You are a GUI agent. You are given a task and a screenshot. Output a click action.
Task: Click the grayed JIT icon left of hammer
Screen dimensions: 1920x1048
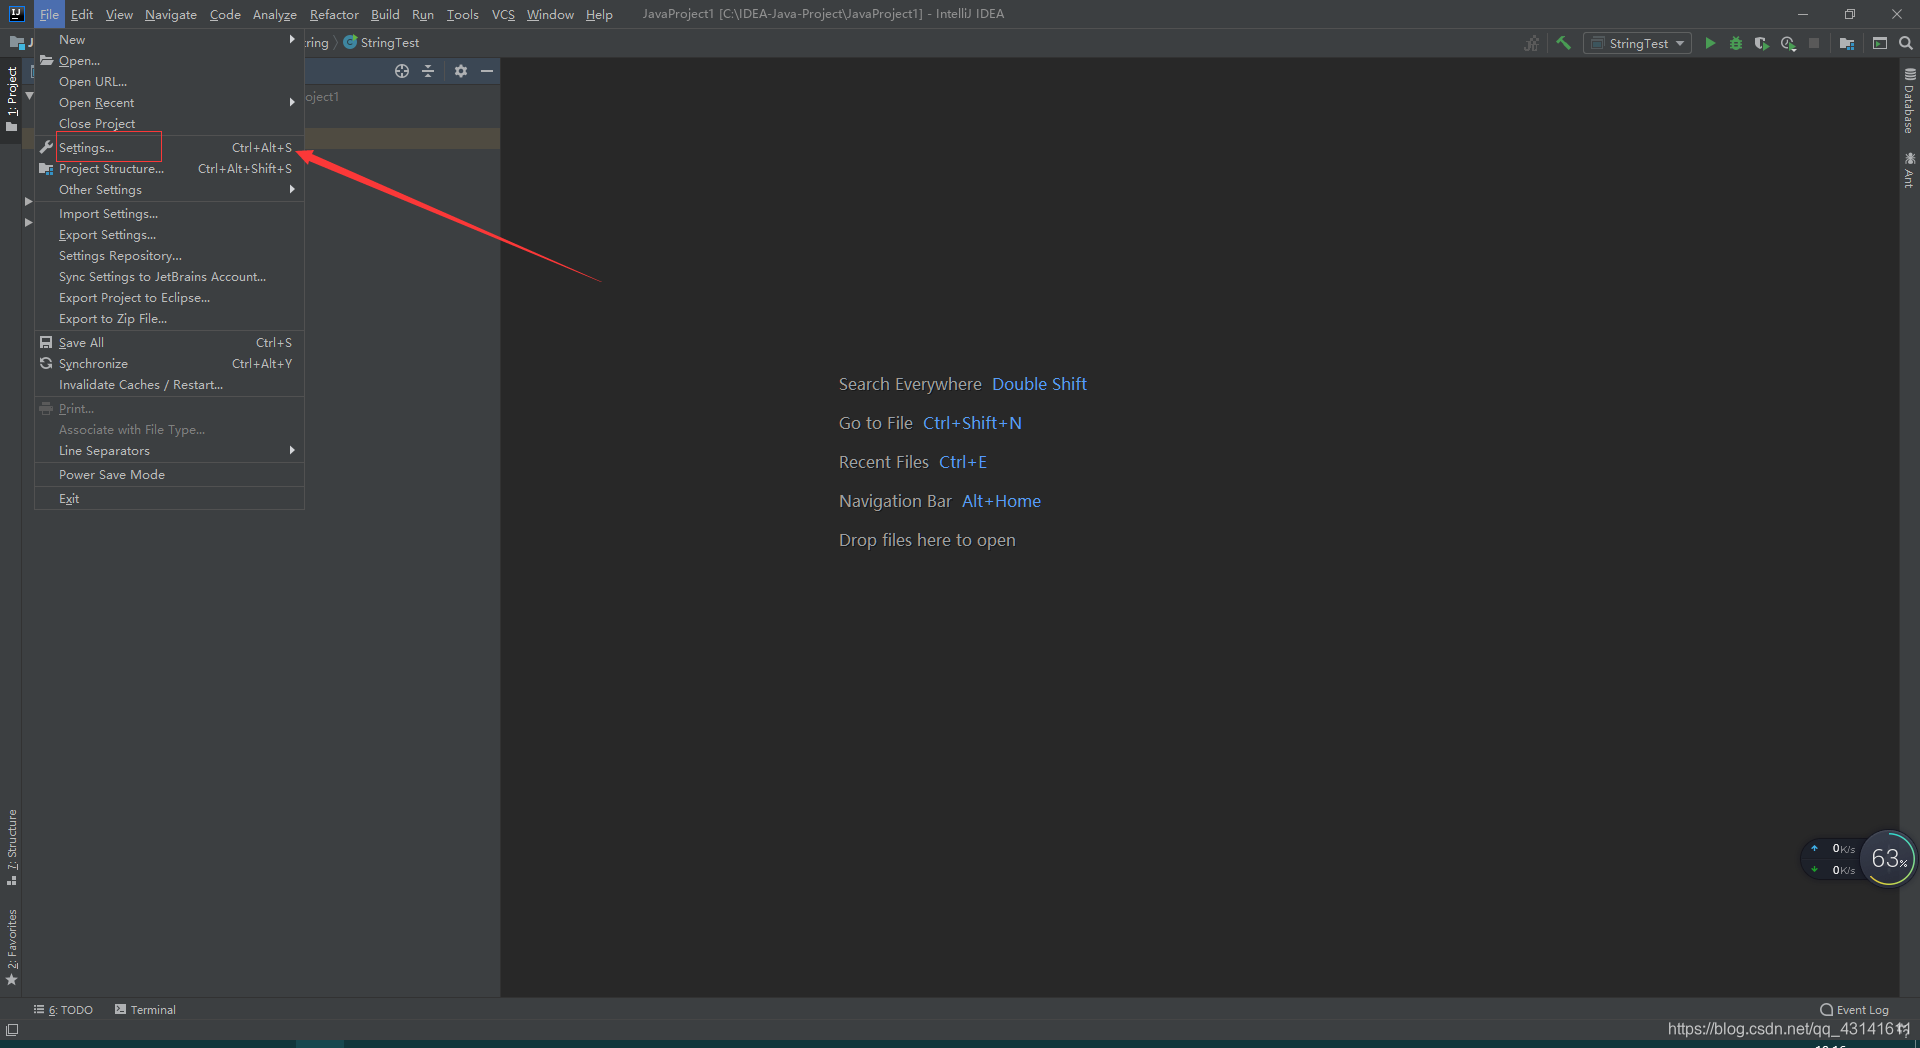tap(1532, 43)
